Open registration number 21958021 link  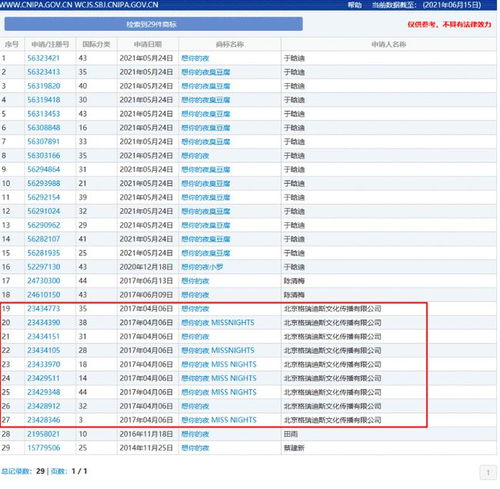tap(43, 434)
